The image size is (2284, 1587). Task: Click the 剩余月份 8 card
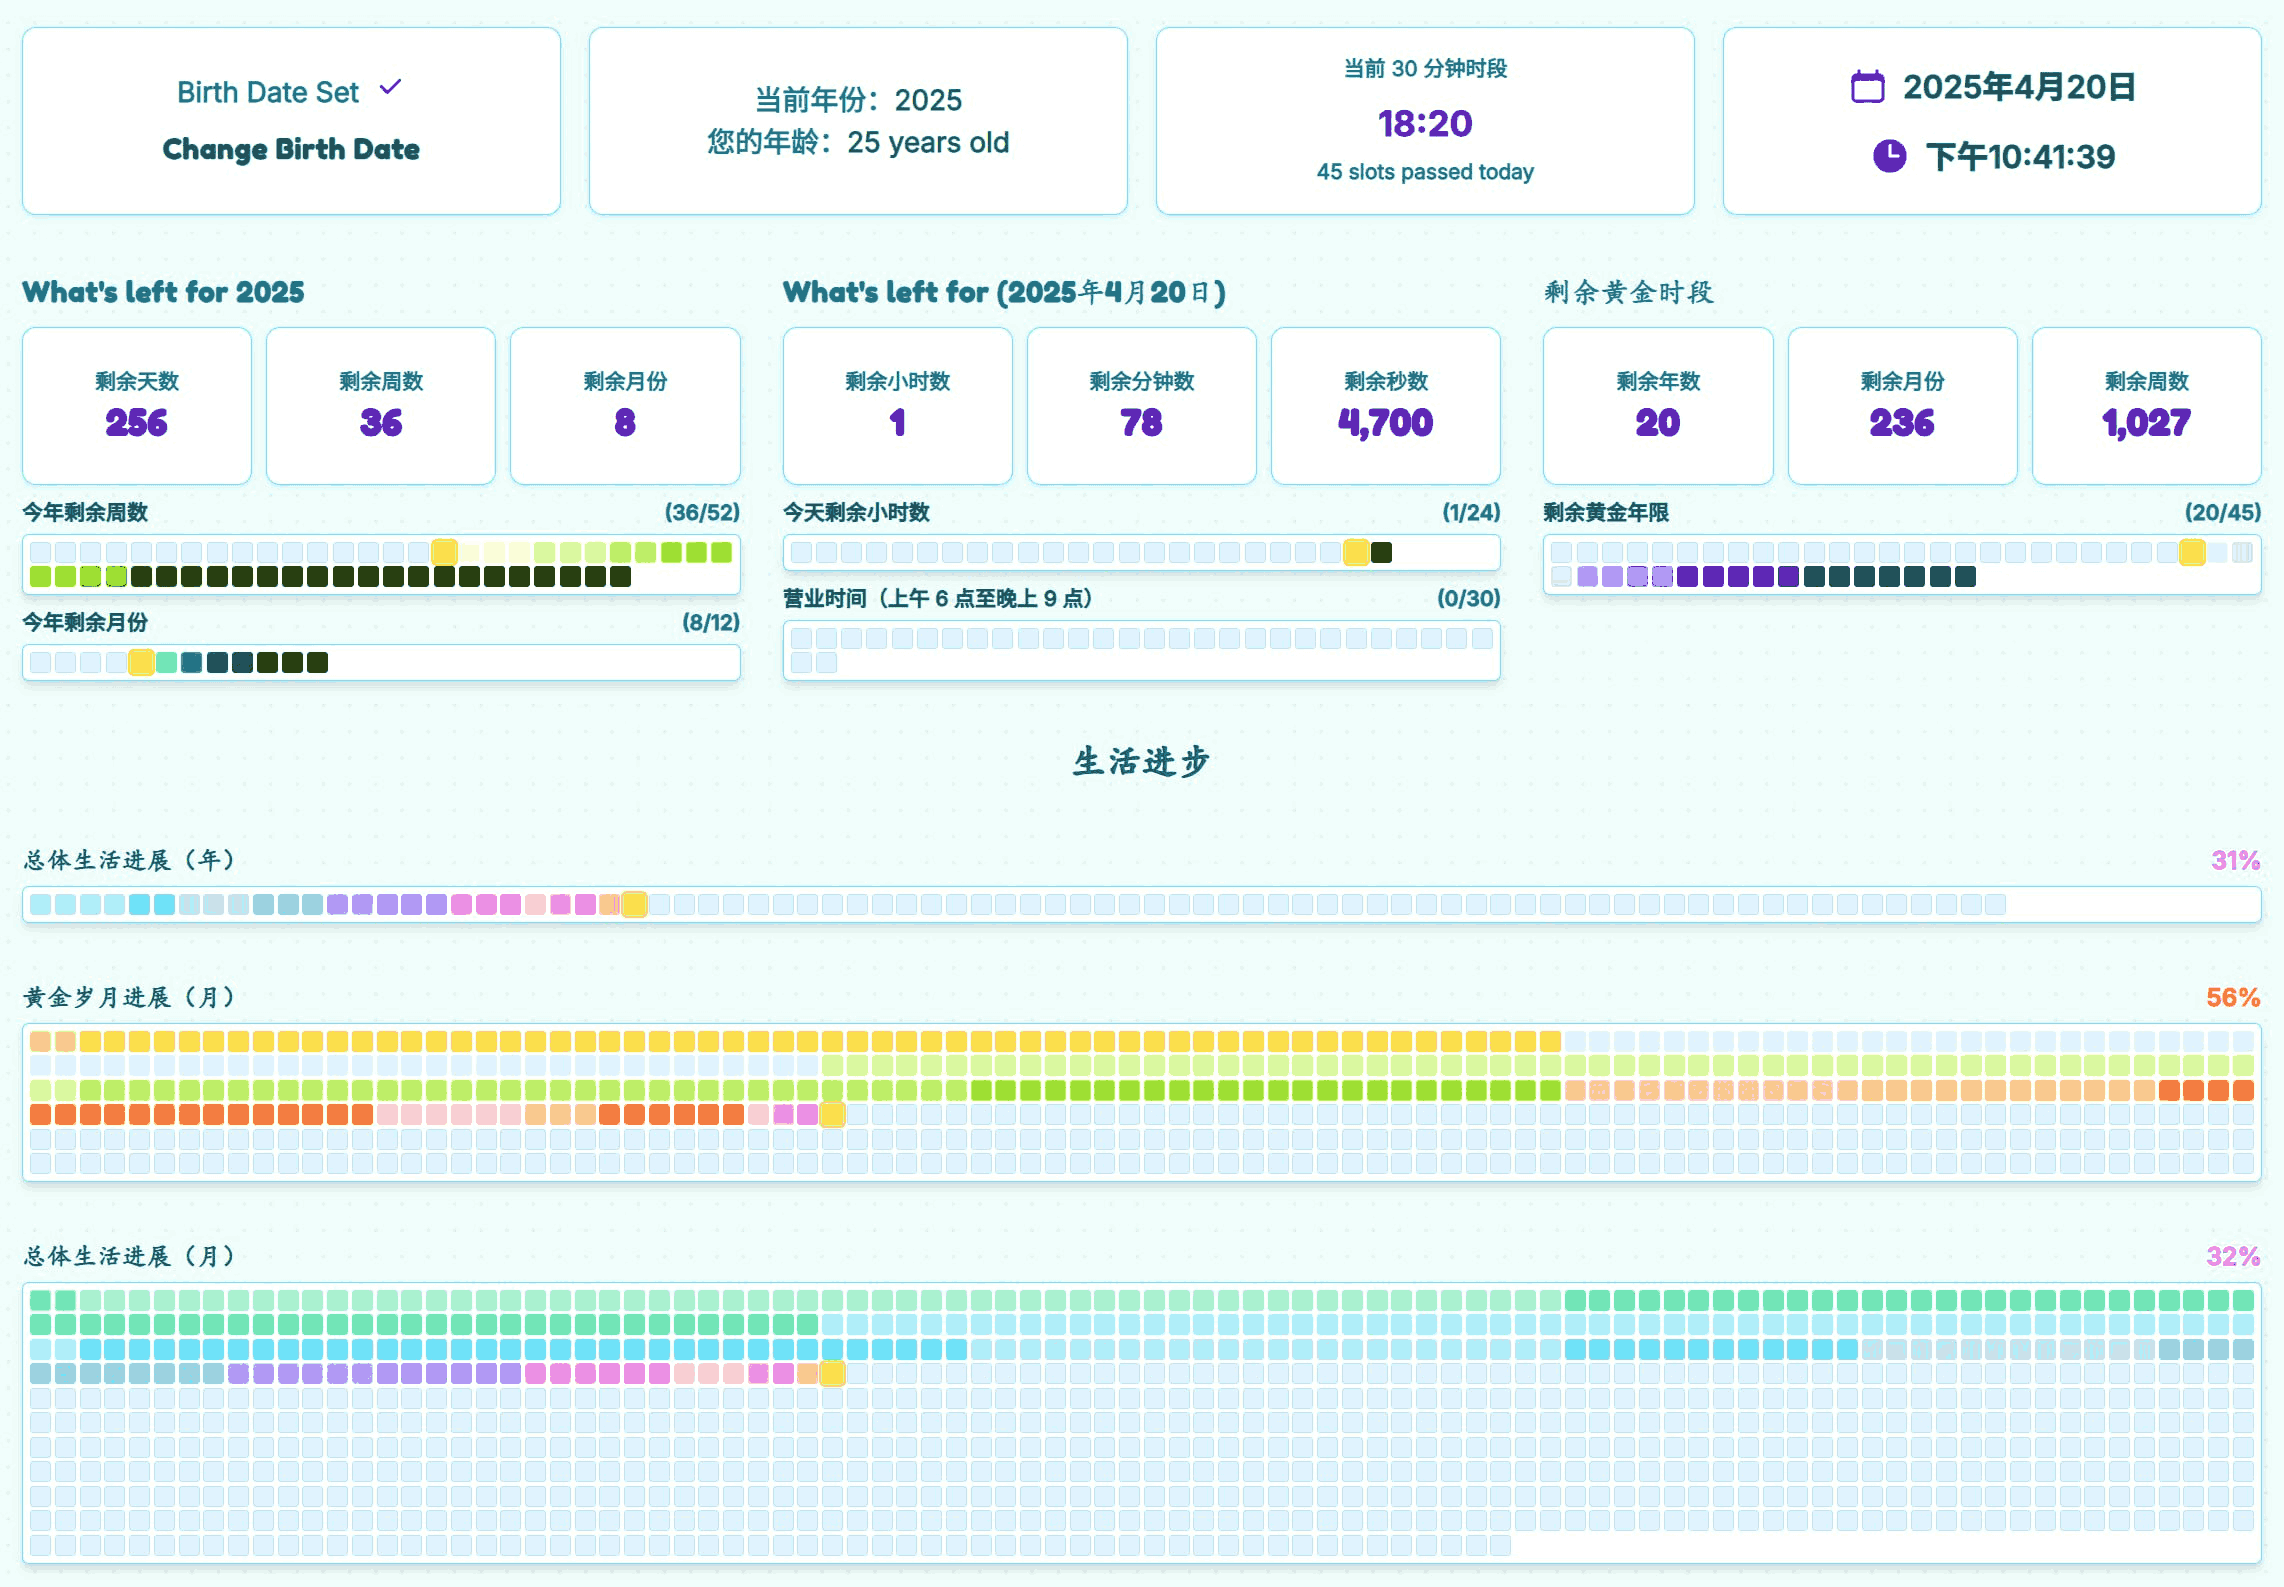(x=625, y=406)
